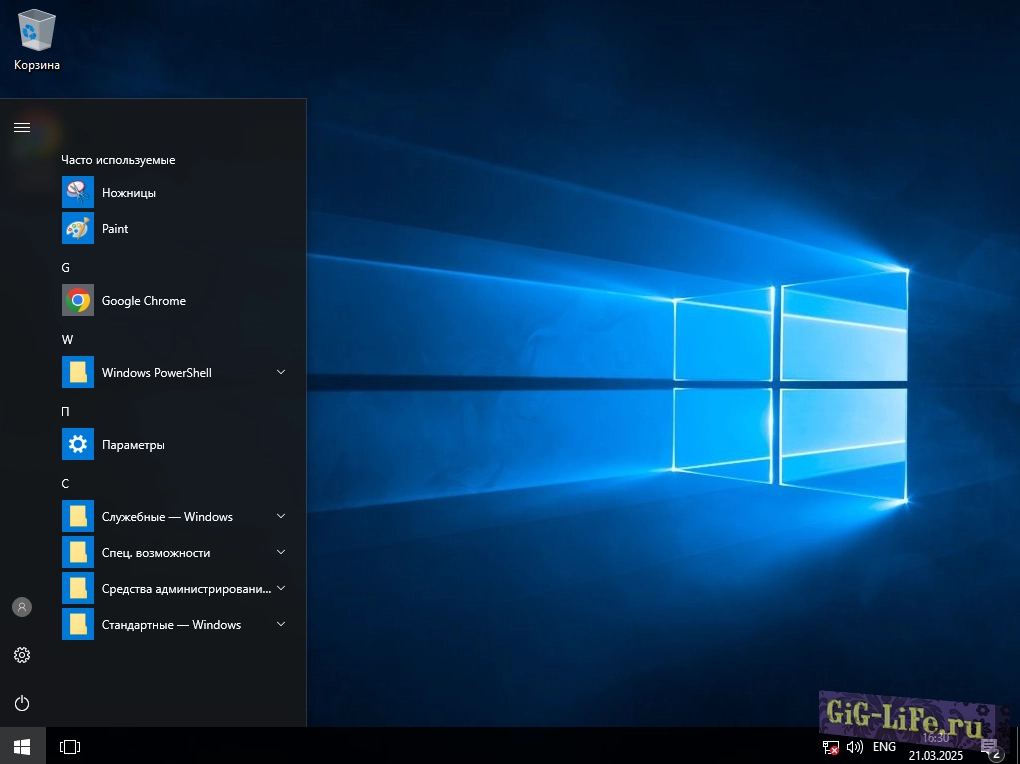Open Task View on the taskbar
The height and width of the screenshot is (764, 1020).
click(x=70, y=747)
